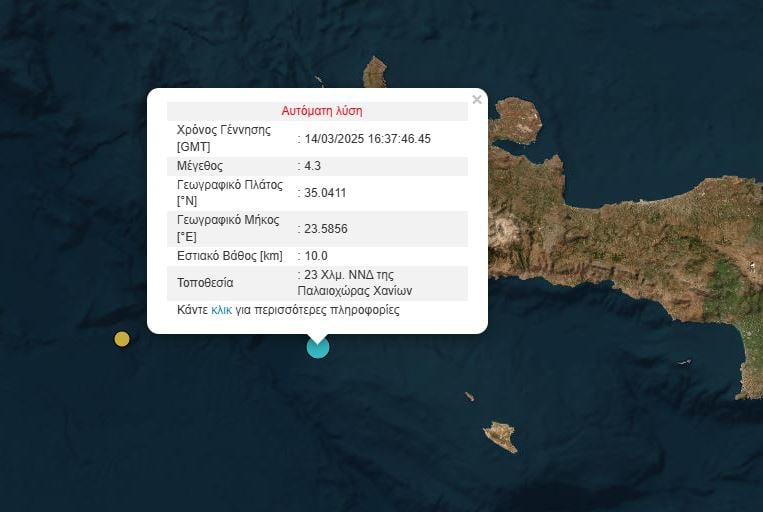This screenshot has height=512, width=763.
Task: Click the tiny islet north of the larger southern island
Action: (470, 396)
